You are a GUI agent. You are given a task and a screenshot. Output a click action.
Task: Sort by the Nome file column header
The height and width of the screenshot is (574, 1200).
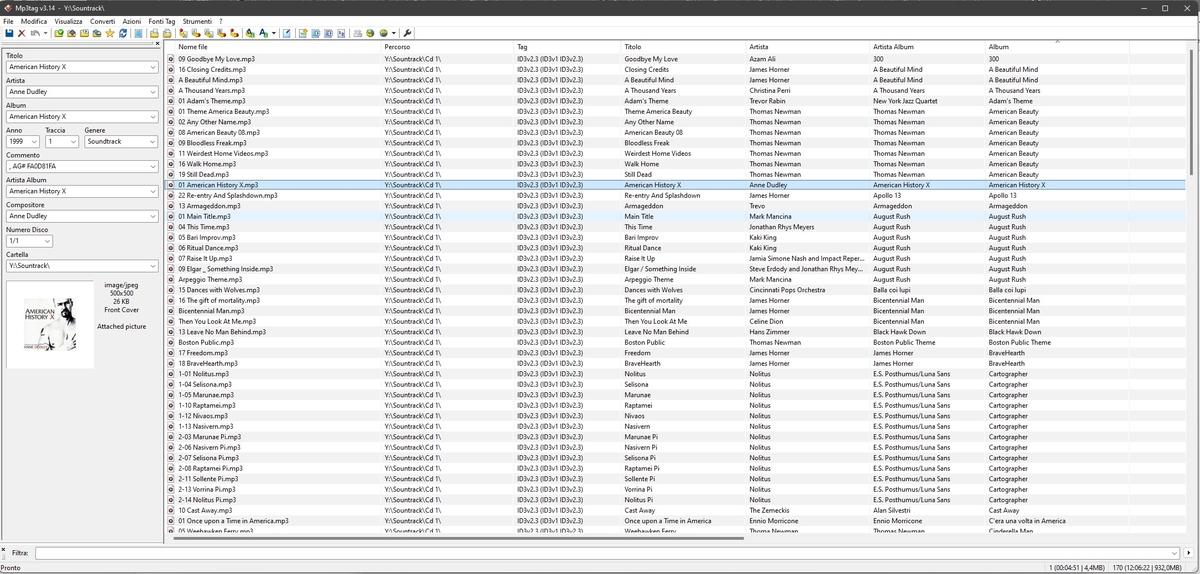(193, 47)
